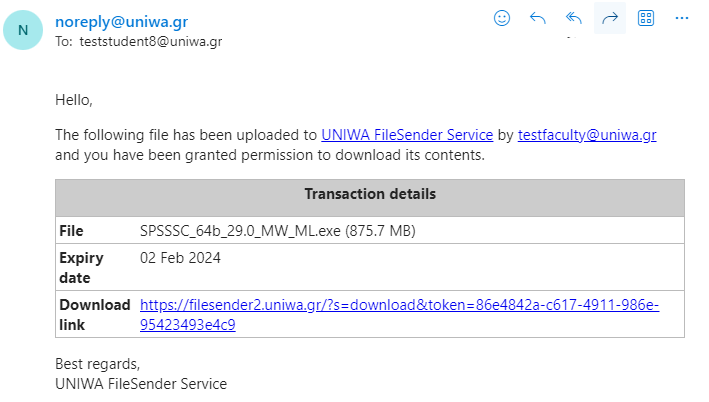Click the UNIWA FileSender Service signature line

(x=141, y=384)
